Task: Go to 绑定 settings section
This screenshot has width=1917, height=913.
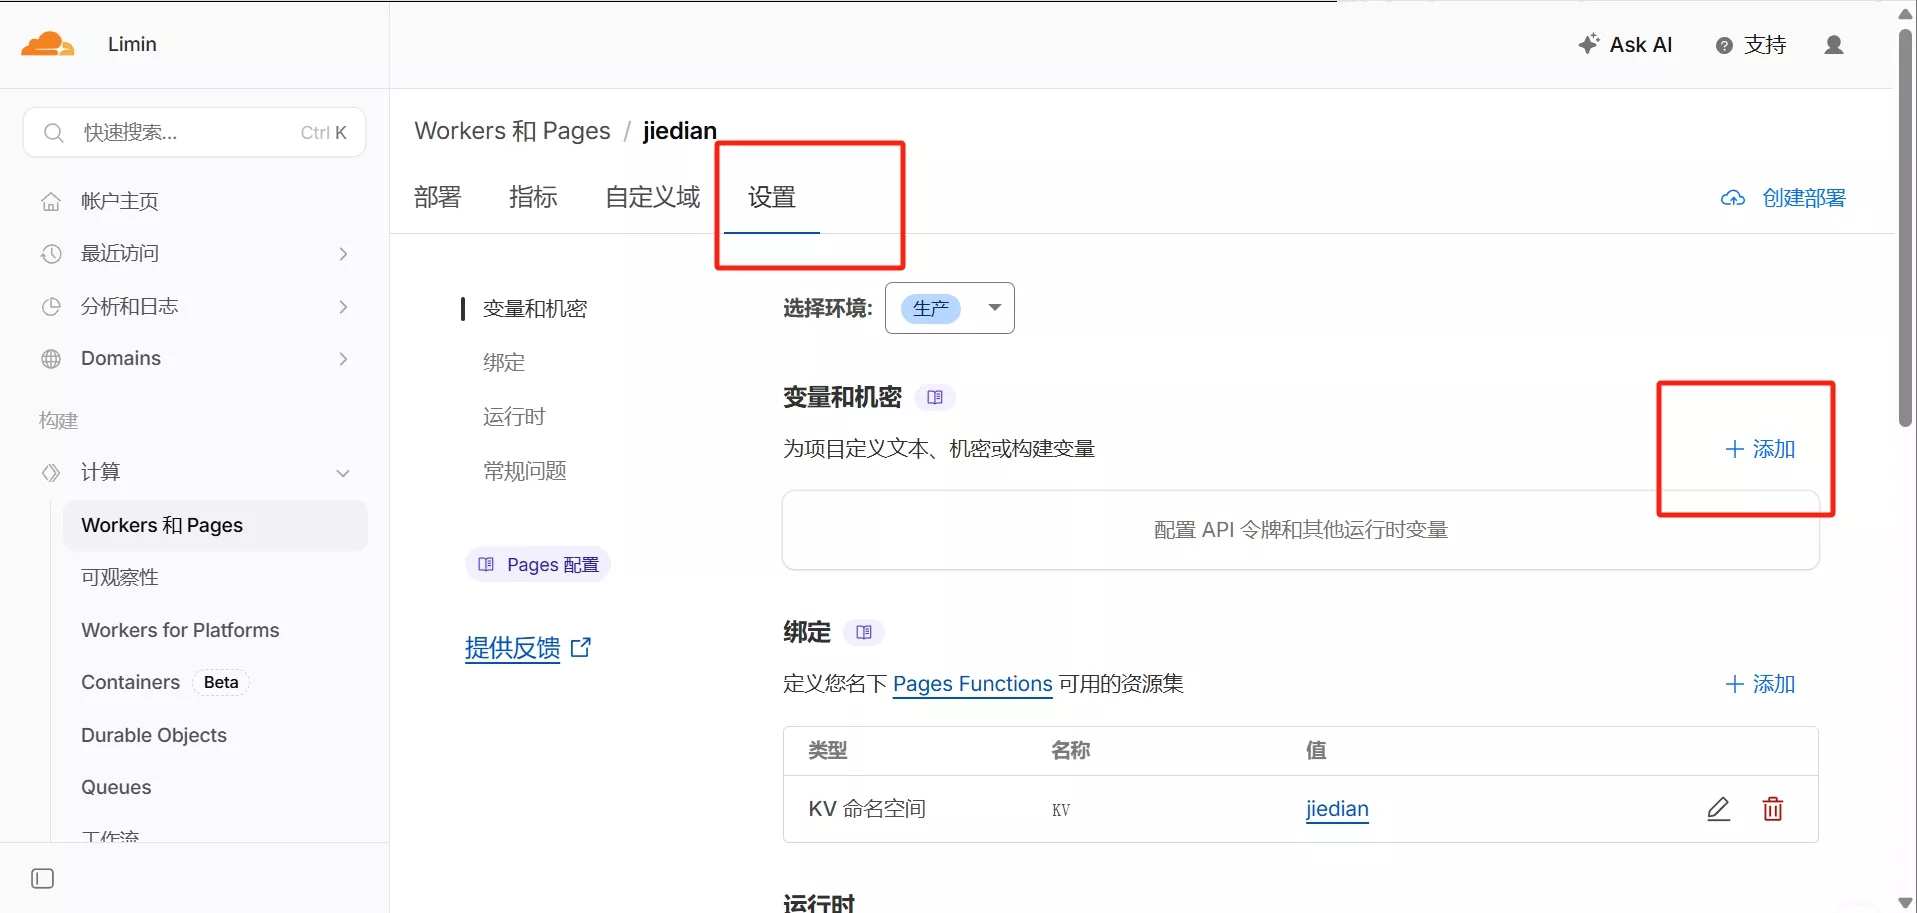Action: tap(504, 363)
